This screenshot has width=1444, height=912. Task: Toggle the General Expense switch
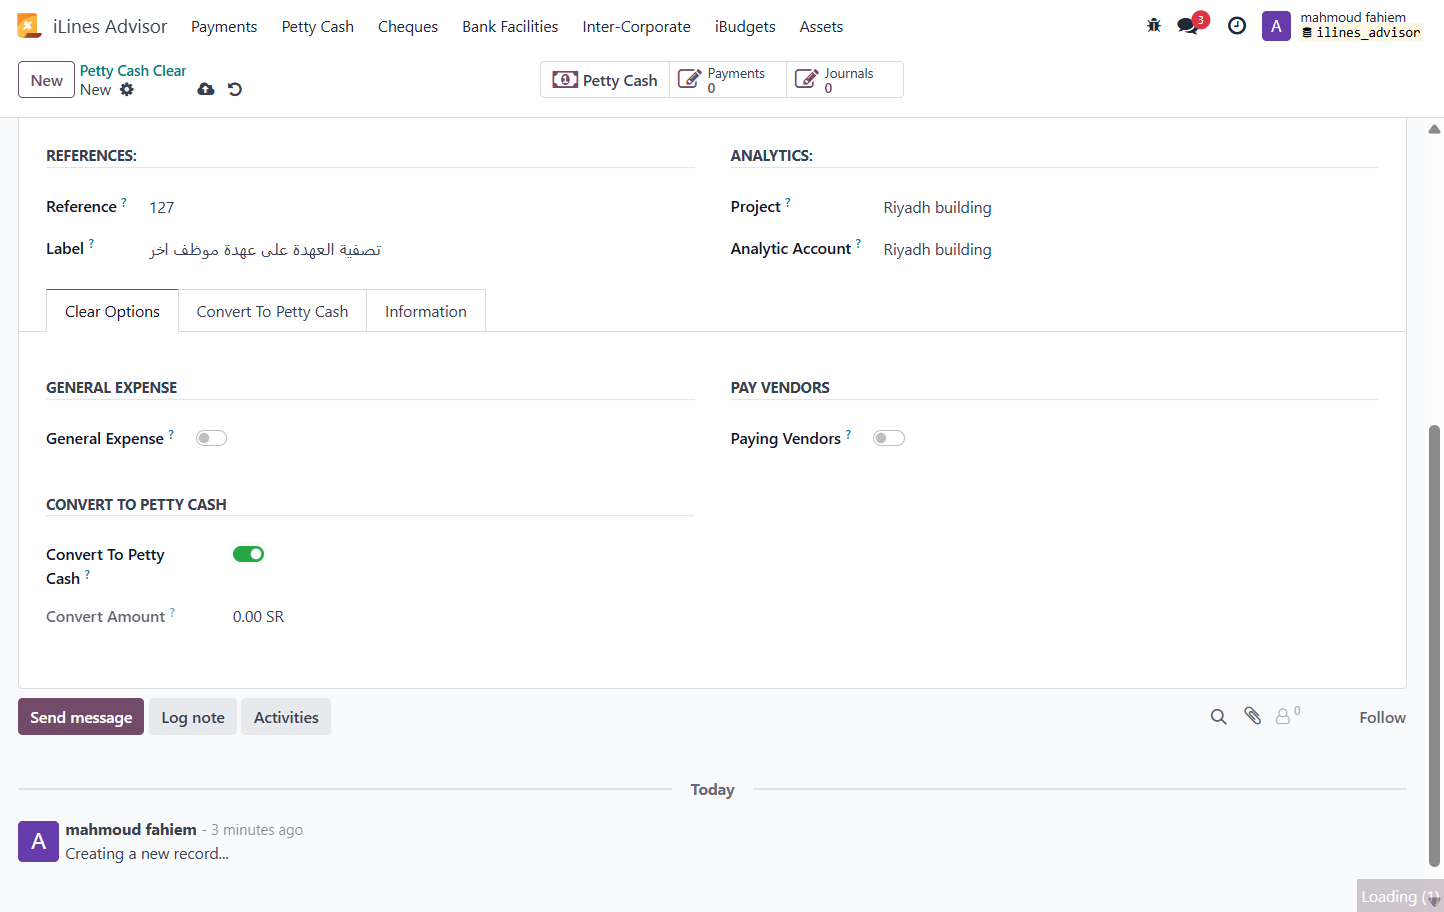[x=211, y=438]
